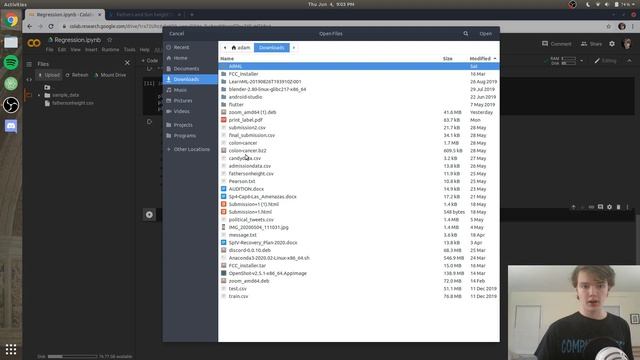Select the android-studio folder
This screenshot has width=640, height=360.
point(359,97)
